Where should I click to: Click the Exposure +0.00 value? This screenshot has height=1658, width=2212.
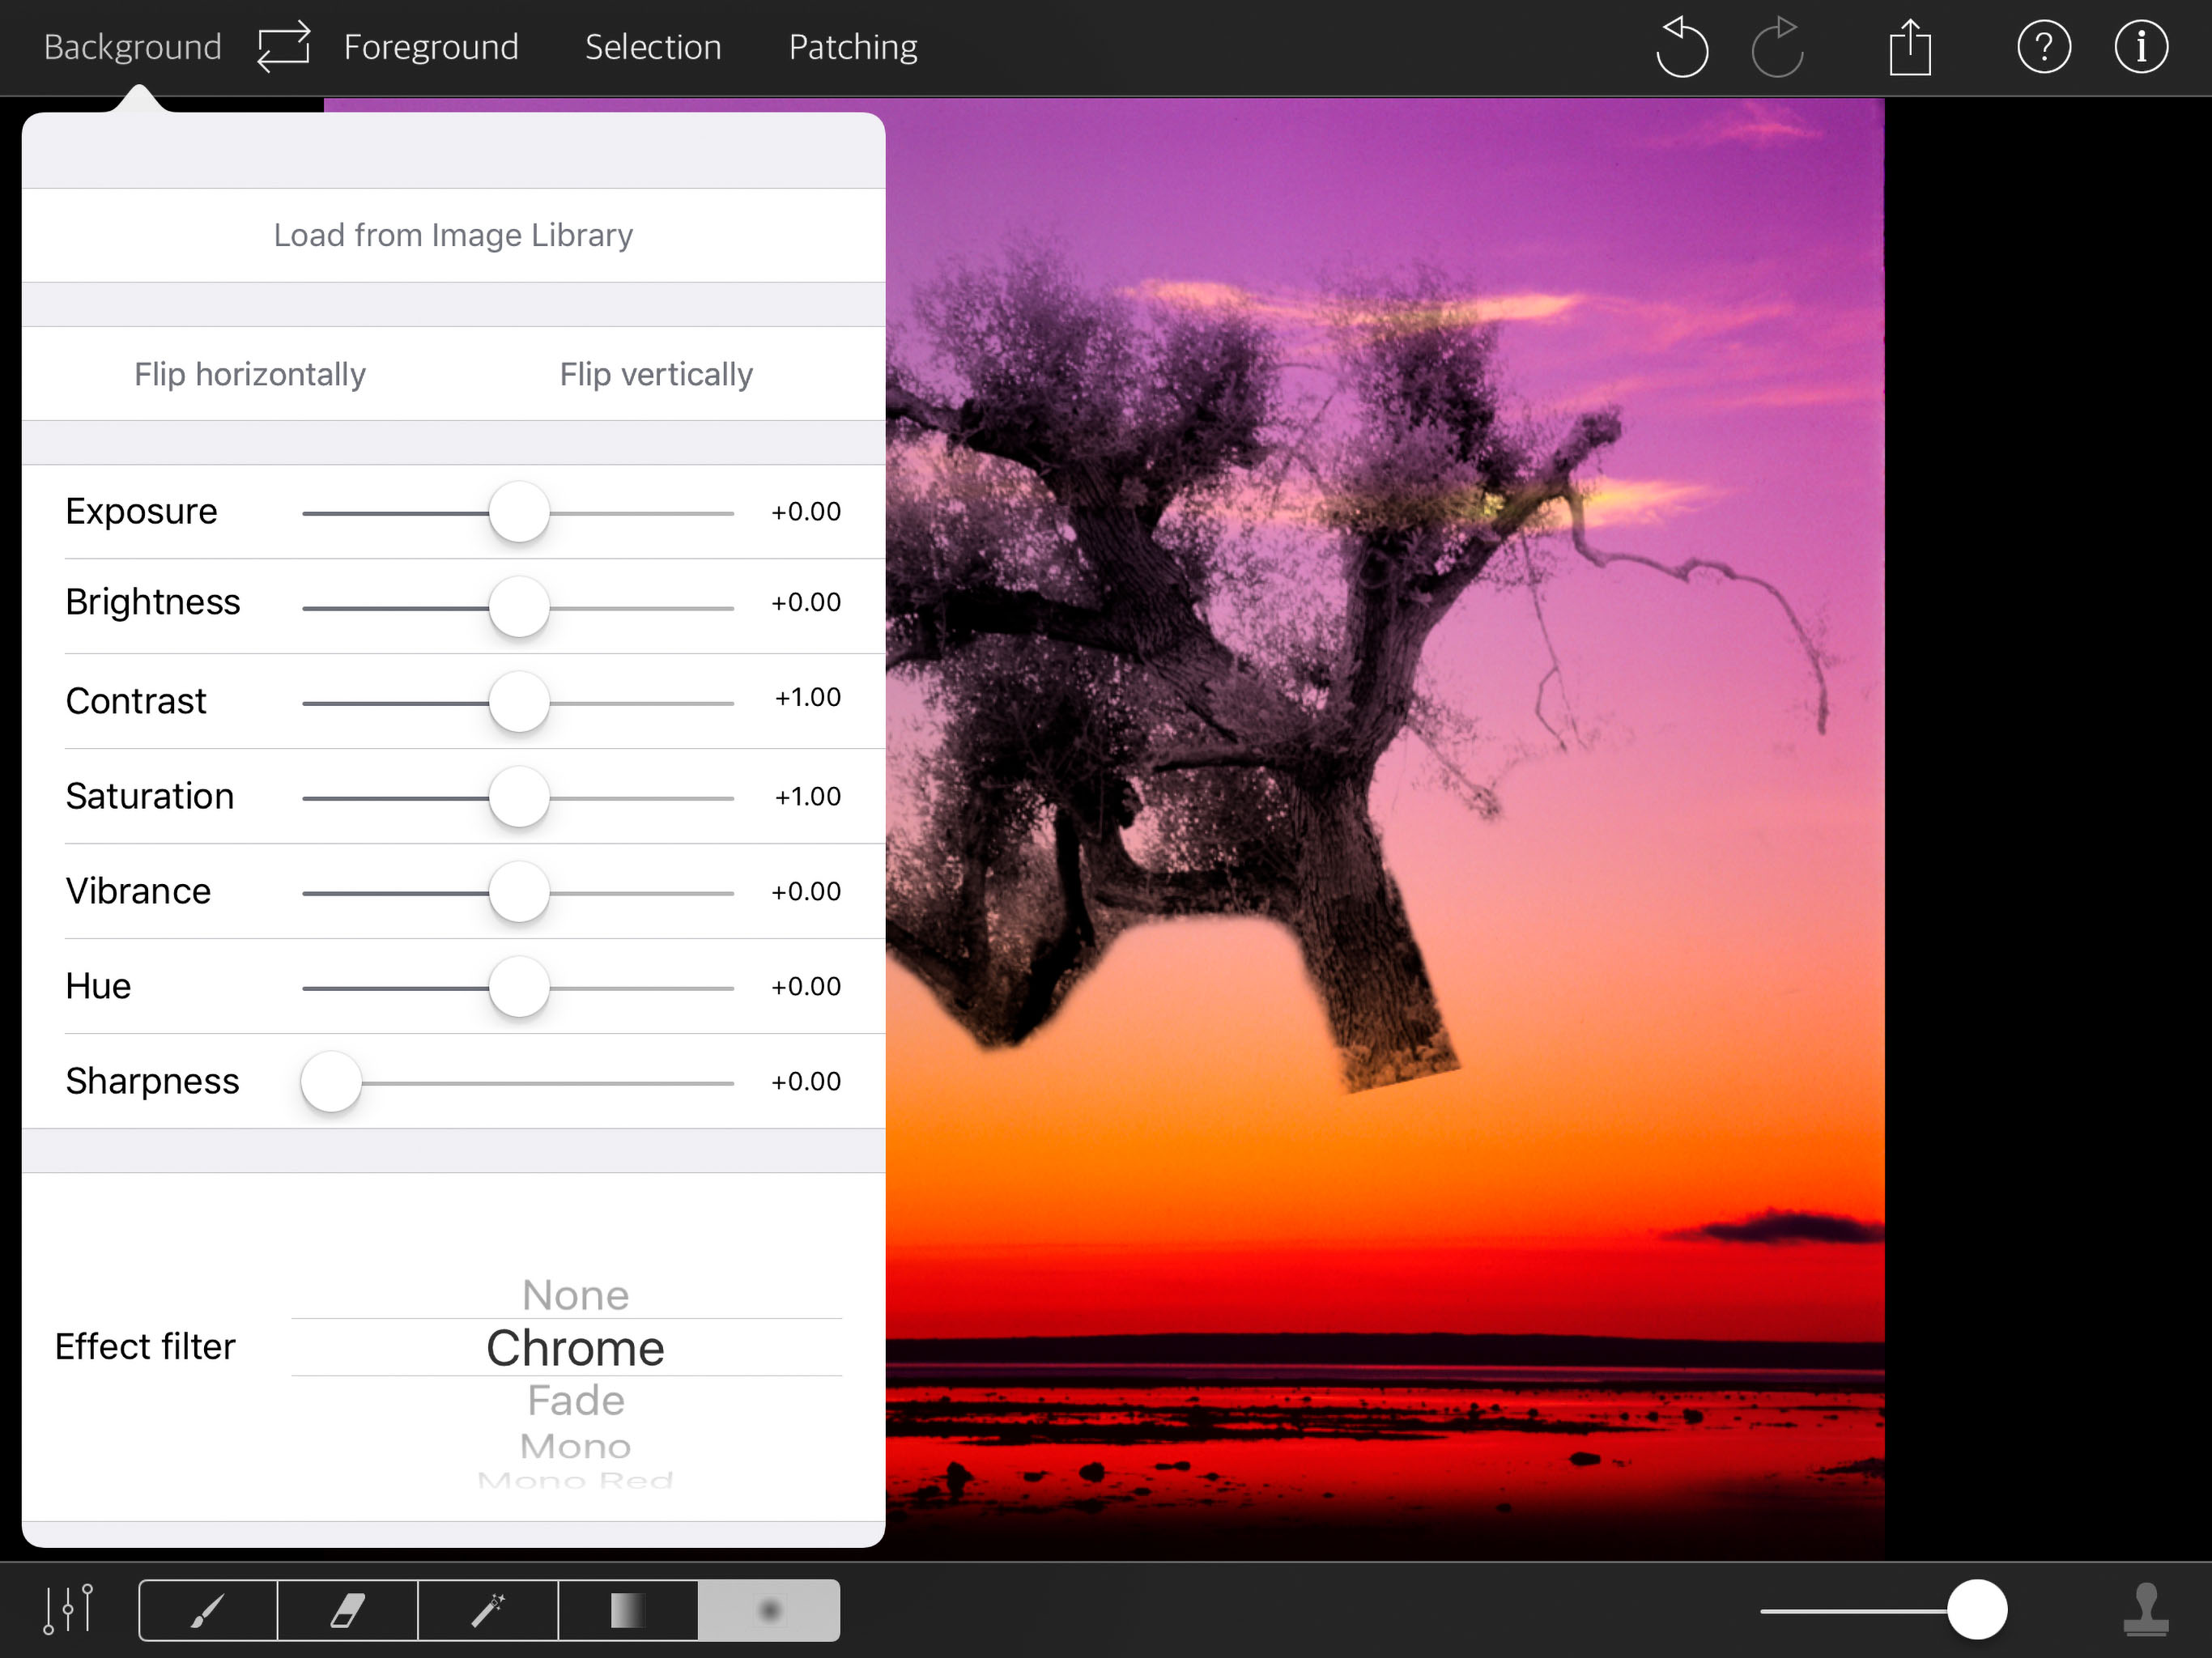click(806, 512)
